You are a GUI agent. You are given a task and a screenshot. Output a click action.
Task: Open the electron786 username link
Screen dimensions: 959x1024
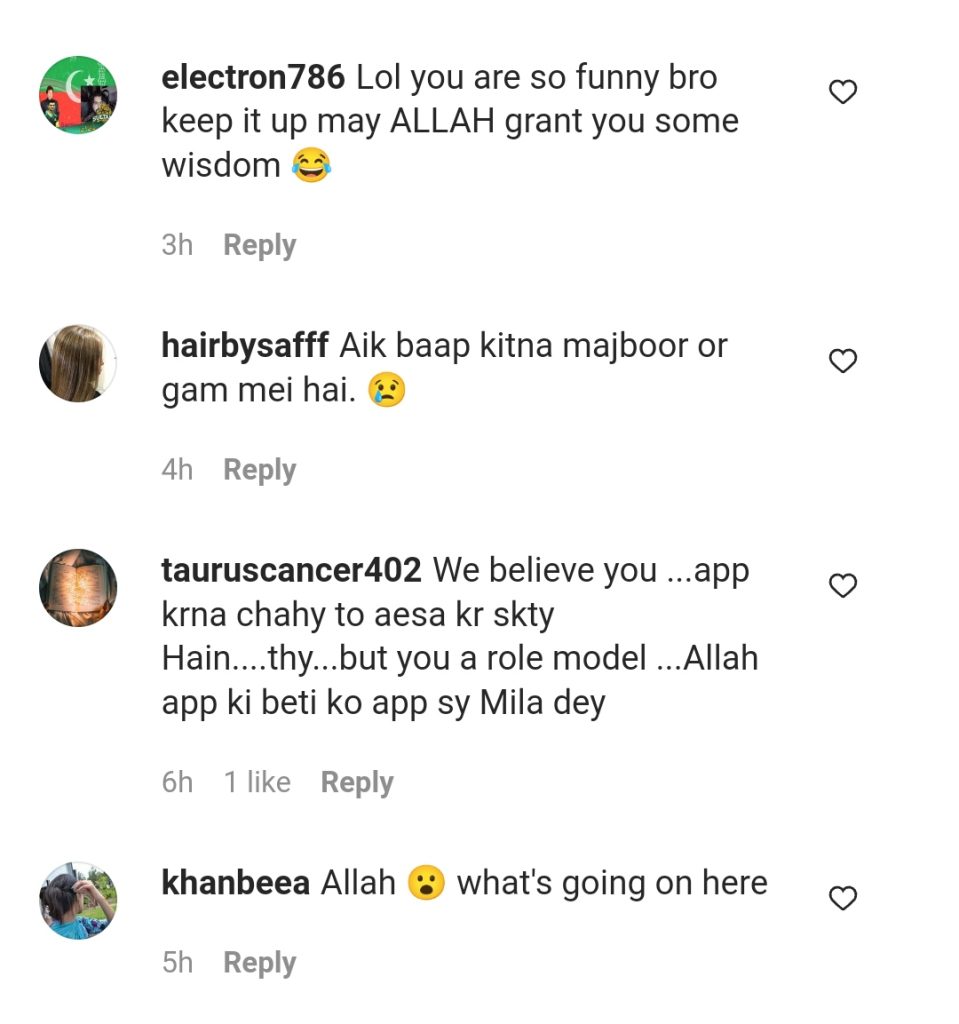pos(253,77)
